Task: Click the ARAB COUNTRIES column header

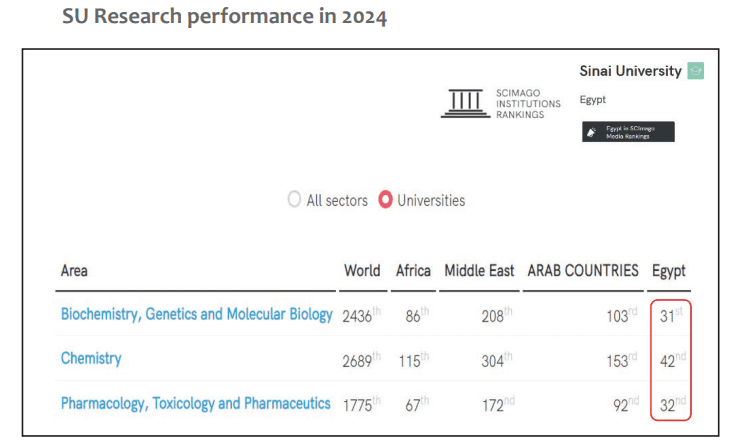Action: [x=583, y=271]
